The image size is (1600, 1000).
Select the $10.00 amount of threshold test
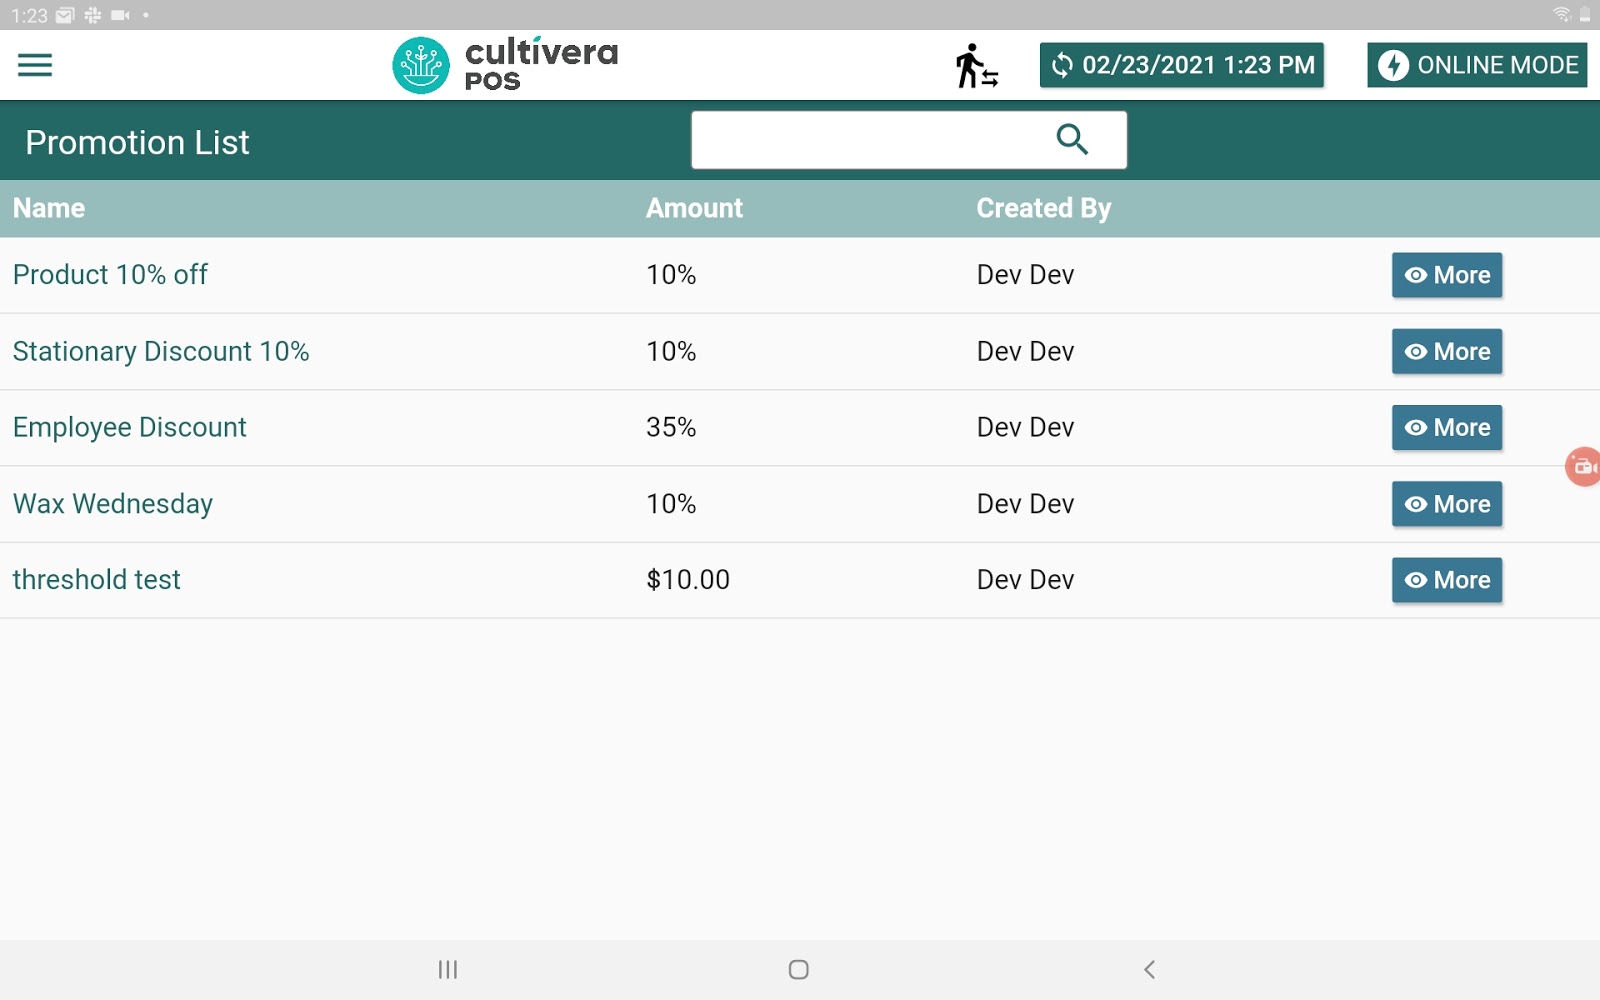pos(688,580)
